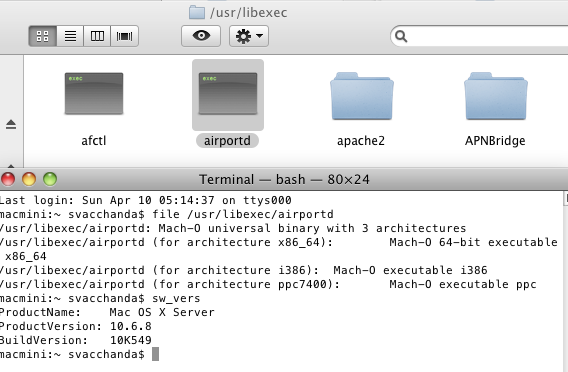Image resolution: width=568 pixels, height=372 pixels.
Task: Select the airportd executable icon
Action: click(x=228, y=94)
